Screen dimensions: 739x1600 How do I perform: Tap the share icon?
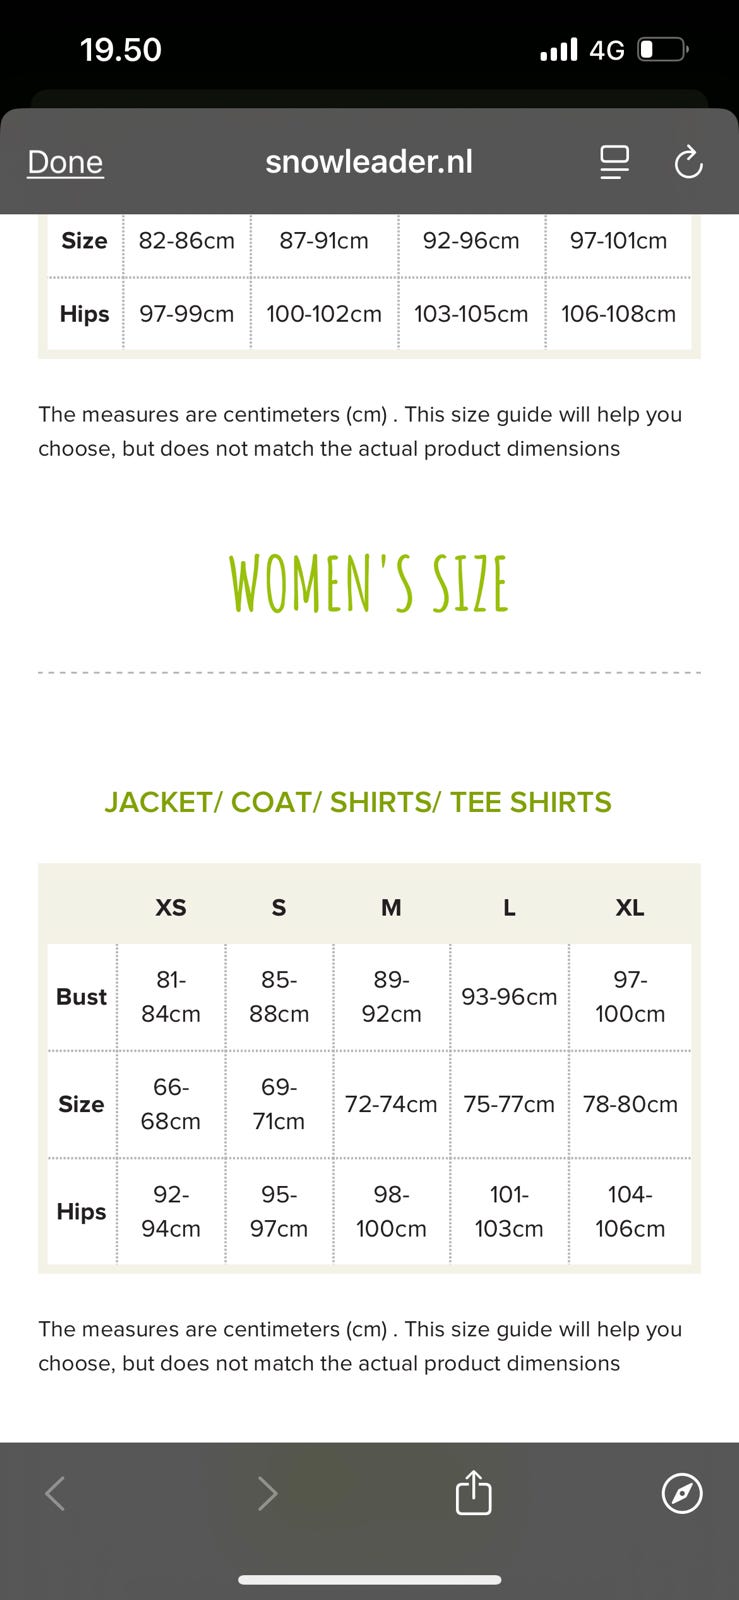coord(473,1493)
